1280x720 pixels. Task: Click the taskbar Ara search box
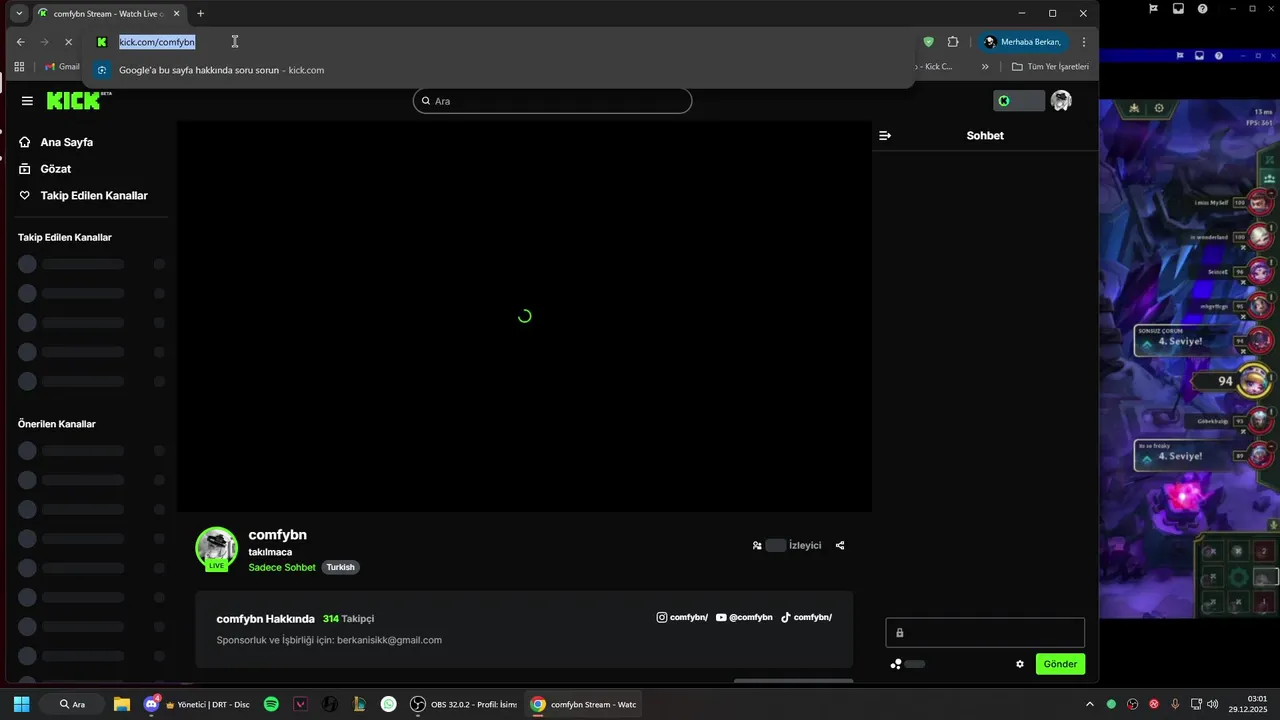(x=72, y=704)
